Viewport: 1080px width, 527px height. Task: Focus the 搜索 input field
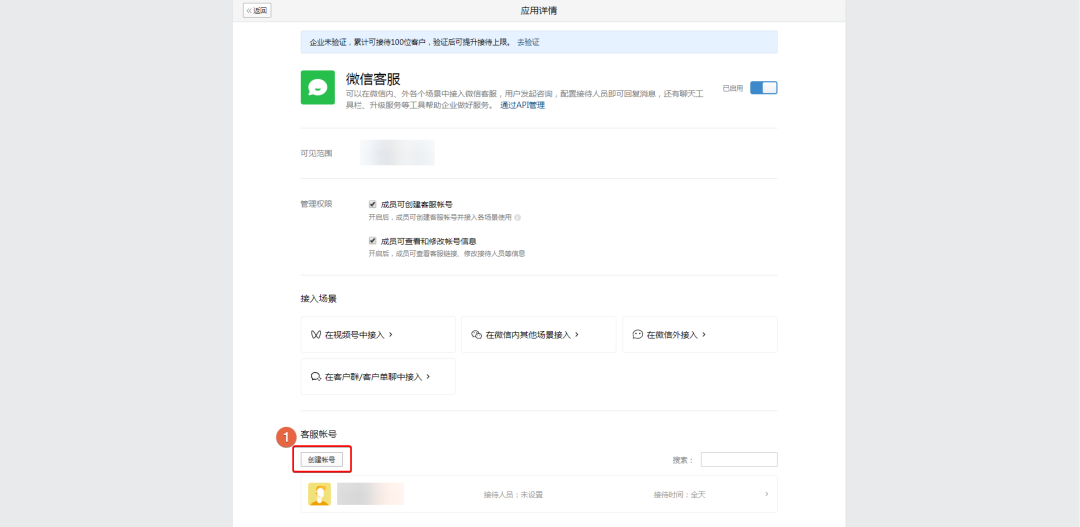click(x=739, y=459)
